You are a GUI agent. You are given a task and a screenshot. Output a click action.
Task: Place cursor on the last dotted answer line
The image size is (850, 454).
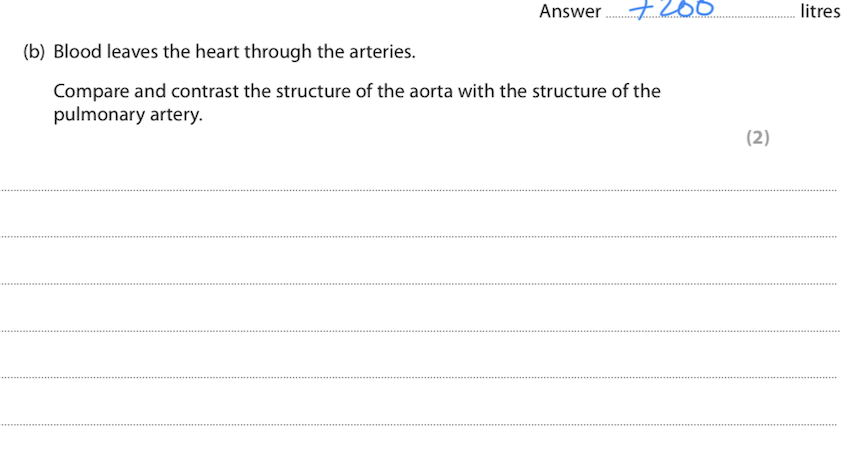click(420, 424)
